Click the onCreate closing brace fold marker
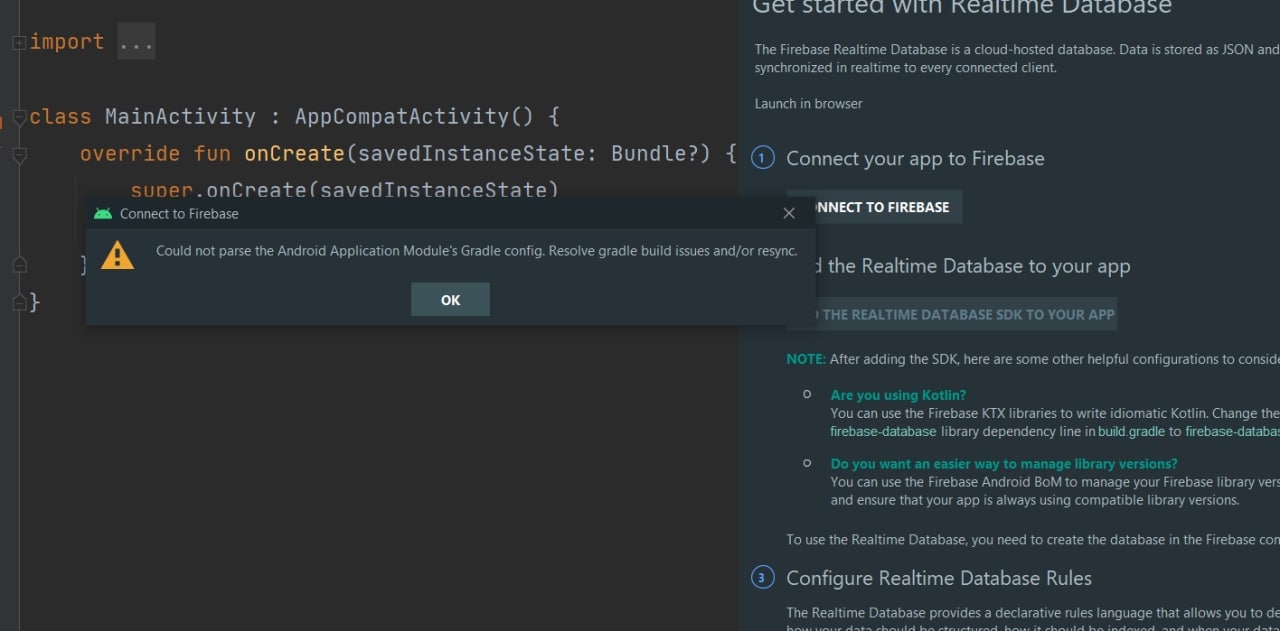Screen dimensions: 1280x631 click(x=19, y=264)
